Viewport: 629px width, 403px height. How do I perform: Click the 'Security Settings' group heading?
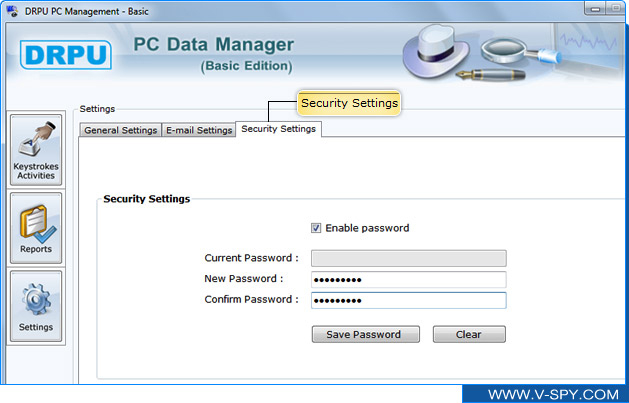pos(146,199)
